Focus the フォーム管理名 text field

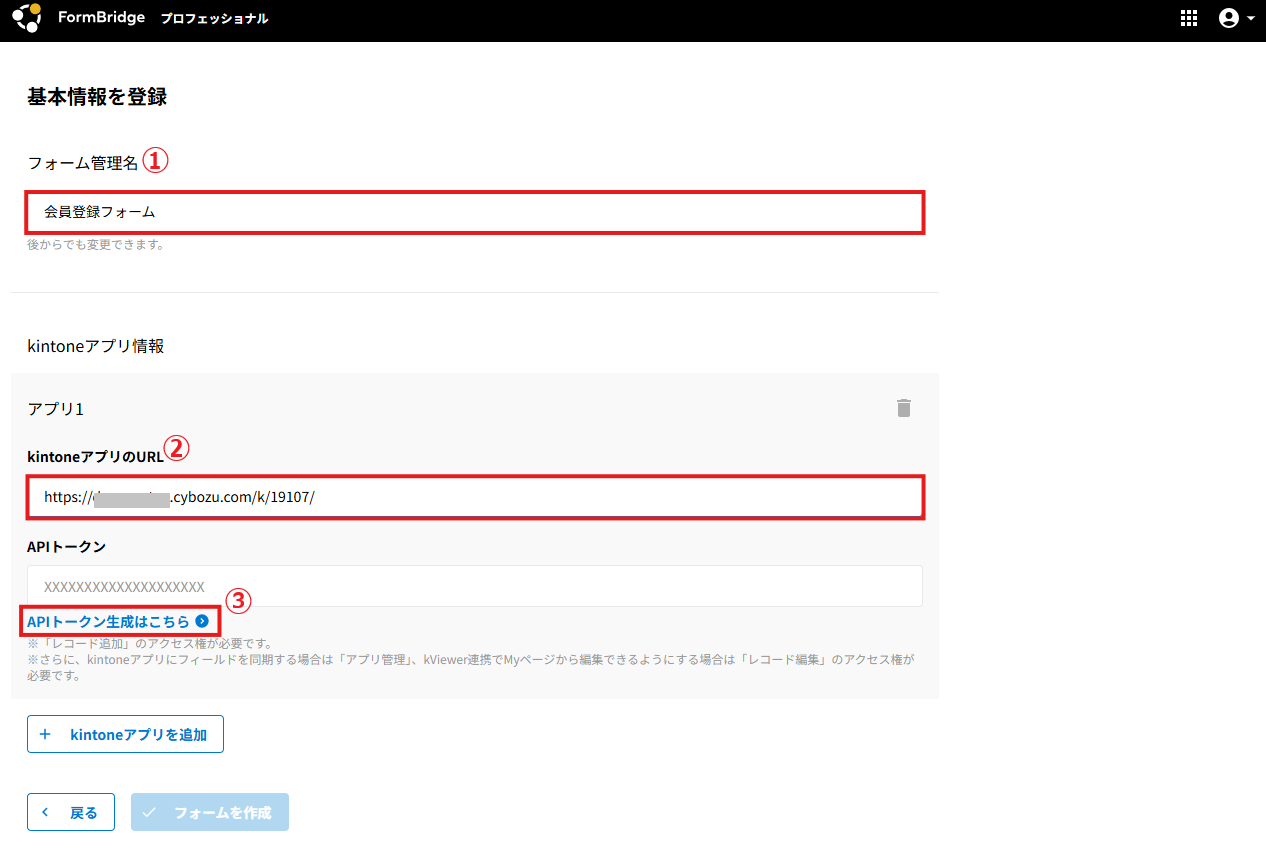pyautogui.click(x=475, y=212)
